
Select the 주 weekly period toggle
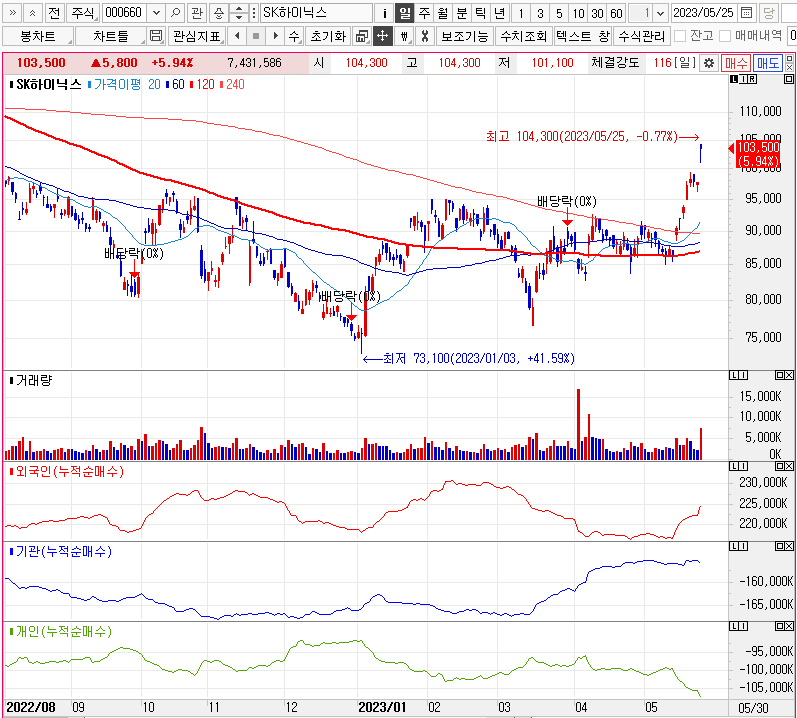click(x=424, y=13)
